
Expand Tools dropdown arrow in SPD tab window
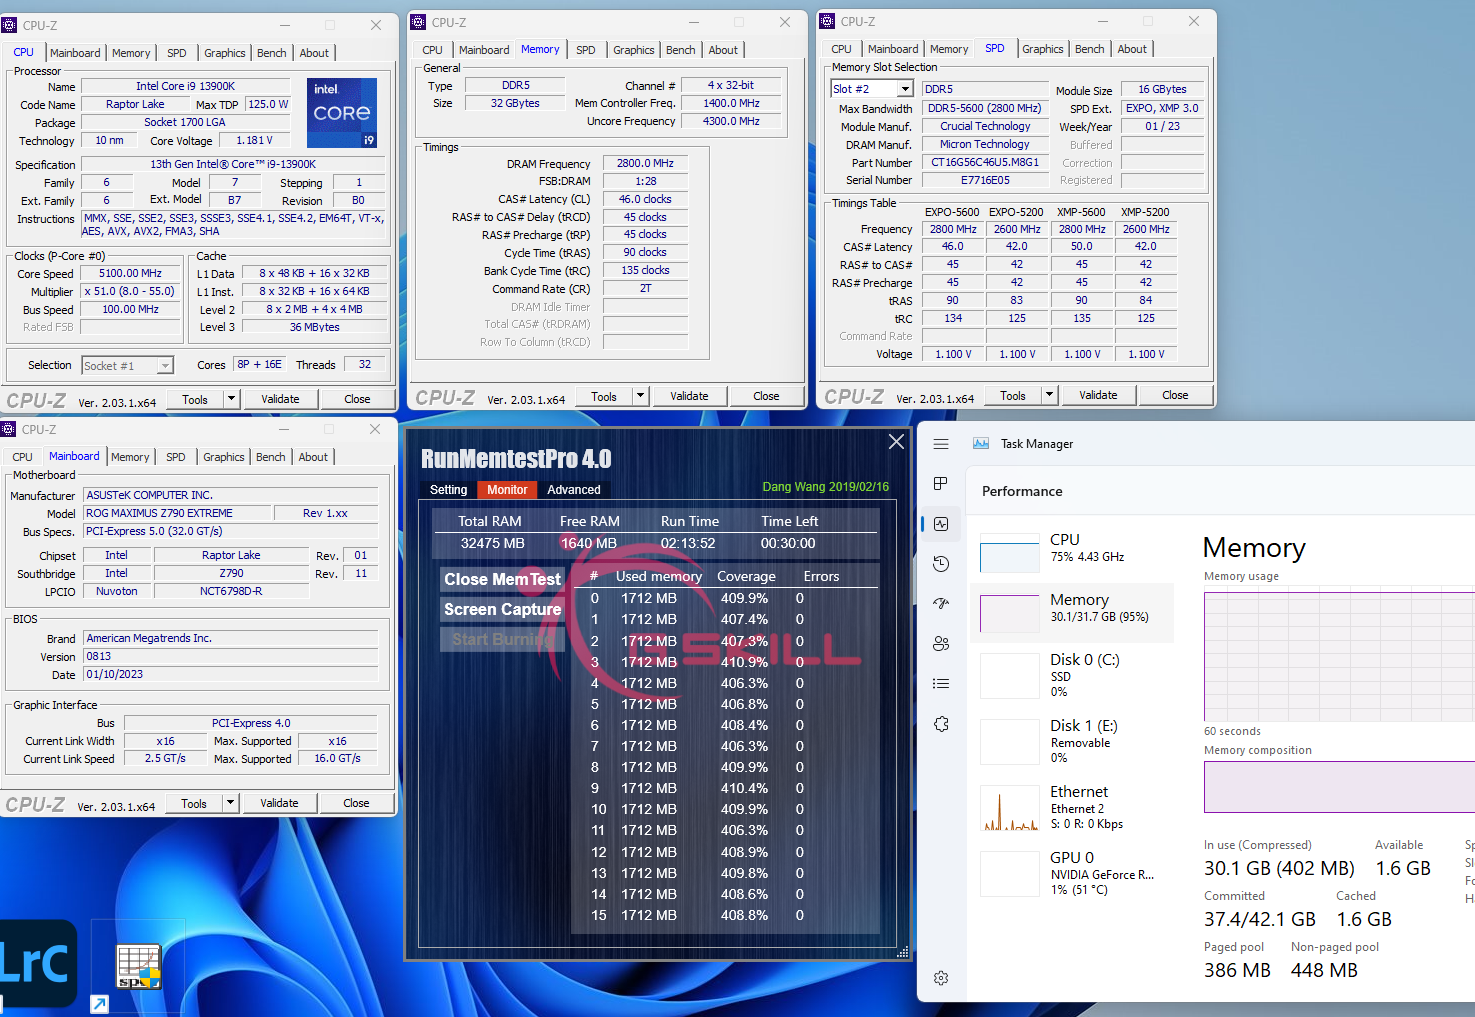(1049, 395)
